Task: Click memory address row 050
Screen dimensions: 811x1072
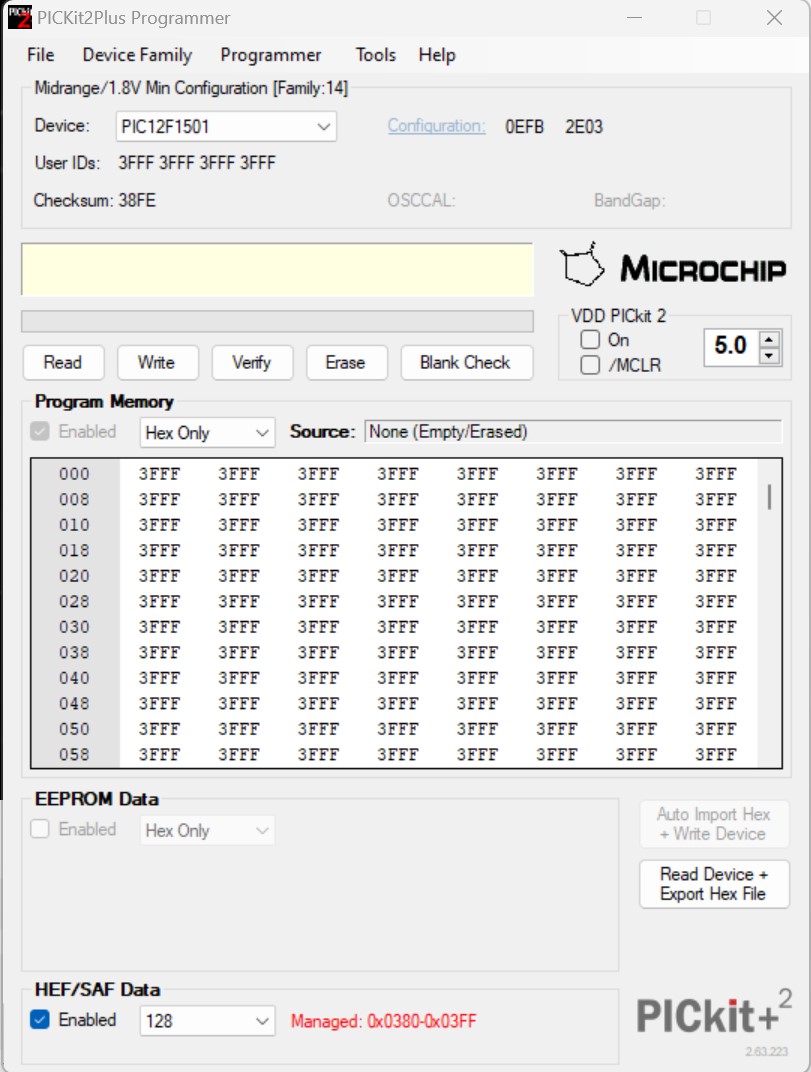Action: coord(74,729)
